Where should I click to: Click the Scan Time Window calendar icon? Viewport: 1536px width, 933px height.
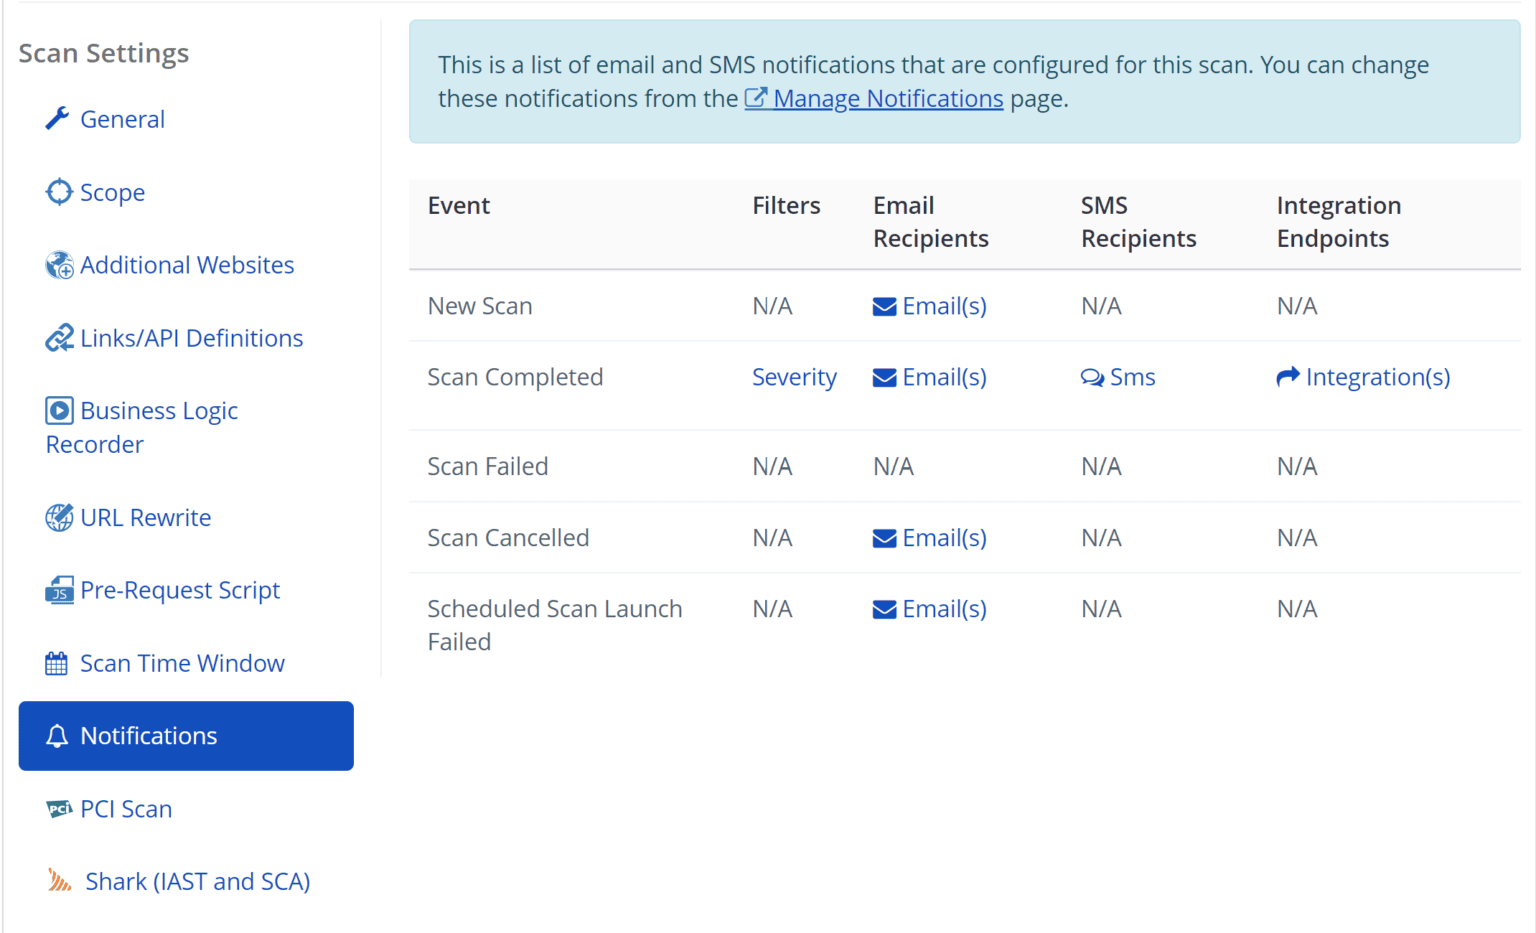pyautogui.click(x=58, y=662)
